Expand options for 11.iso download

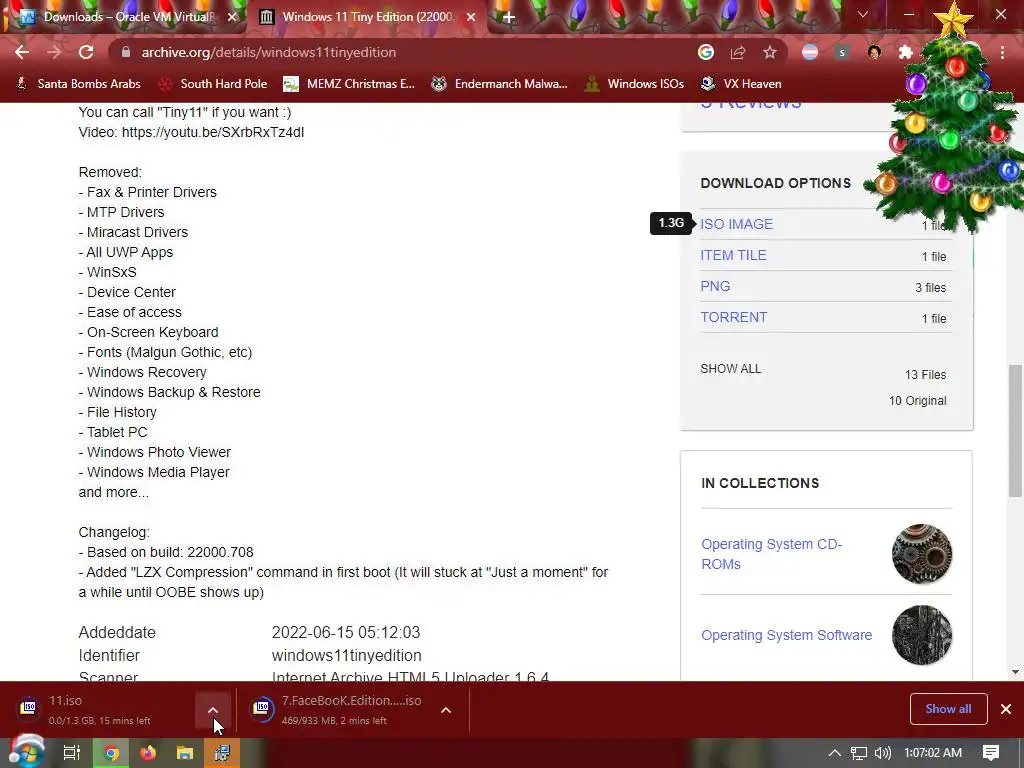(212, 710)
